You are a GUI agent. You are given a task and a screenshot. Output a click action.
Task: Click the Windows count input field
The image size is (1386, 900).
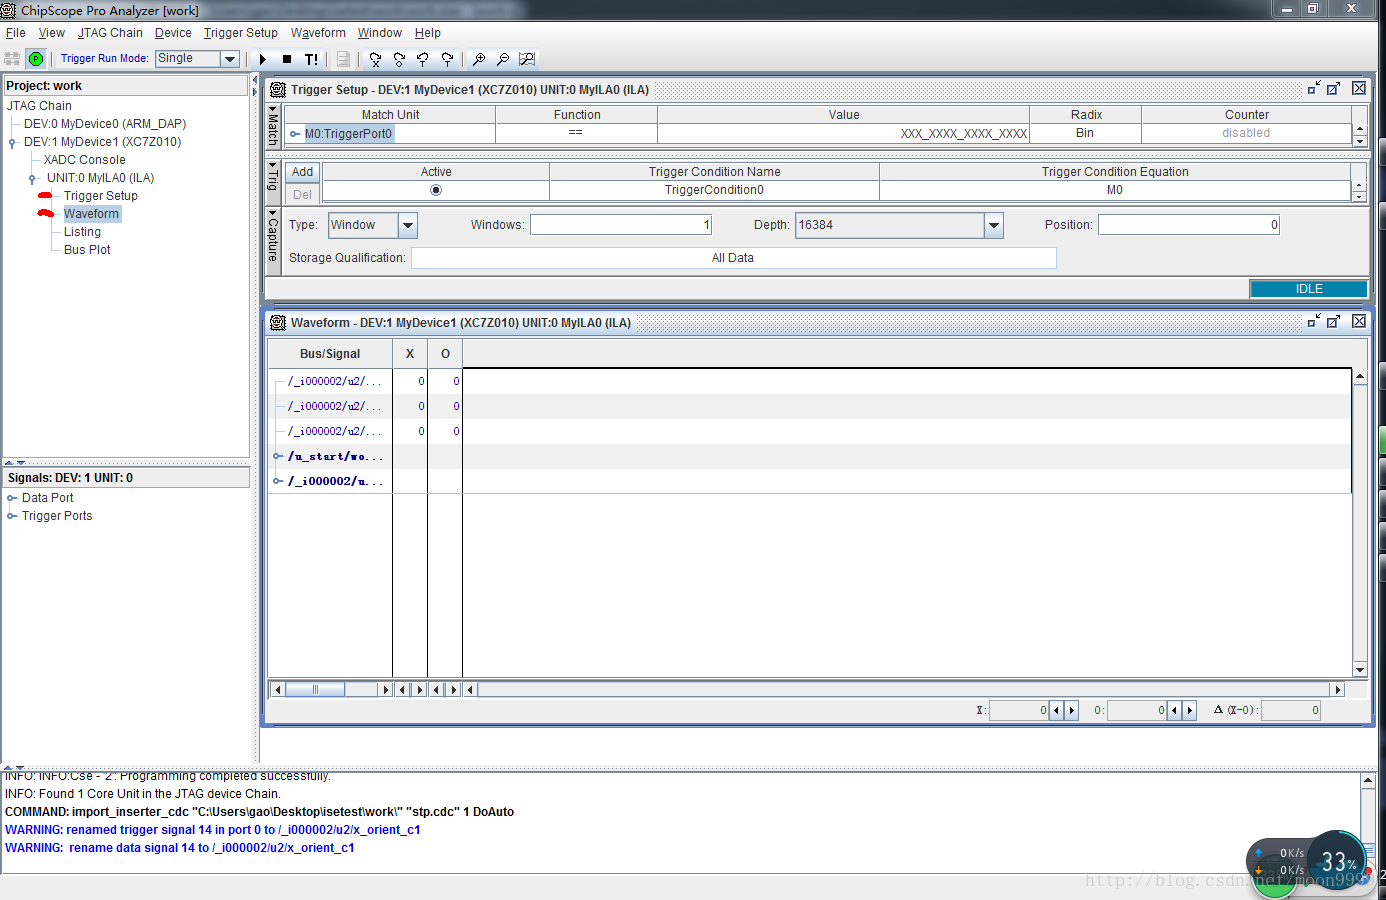(x=620, y=225)
